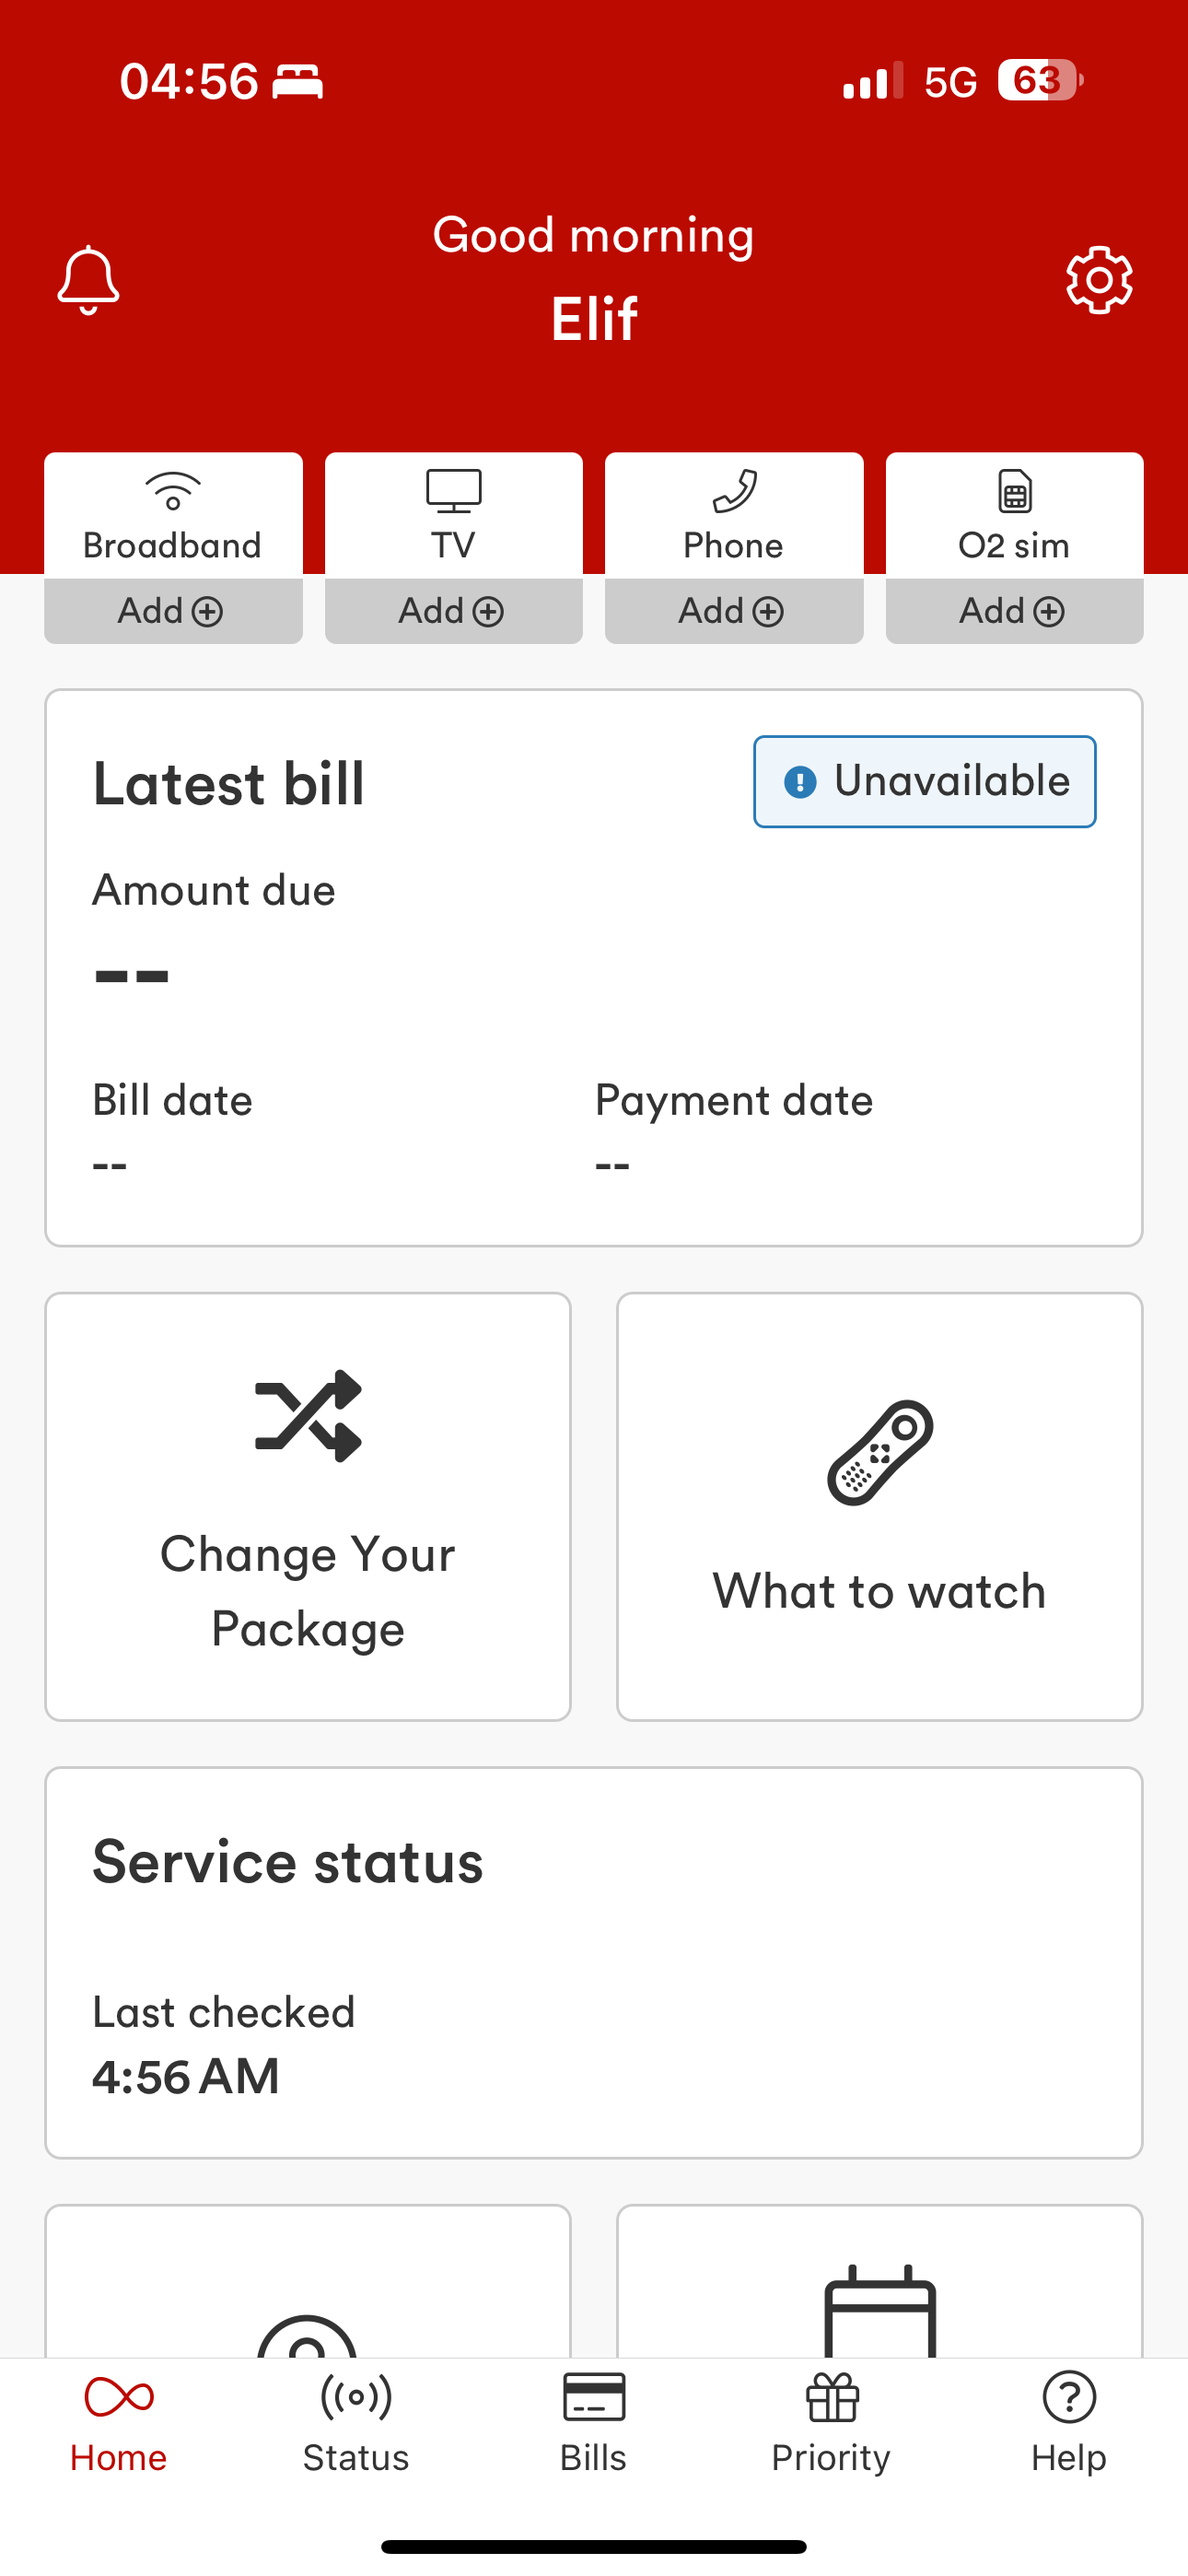
Task: Tap the Unavailable bill status badge
Action: 925,782
